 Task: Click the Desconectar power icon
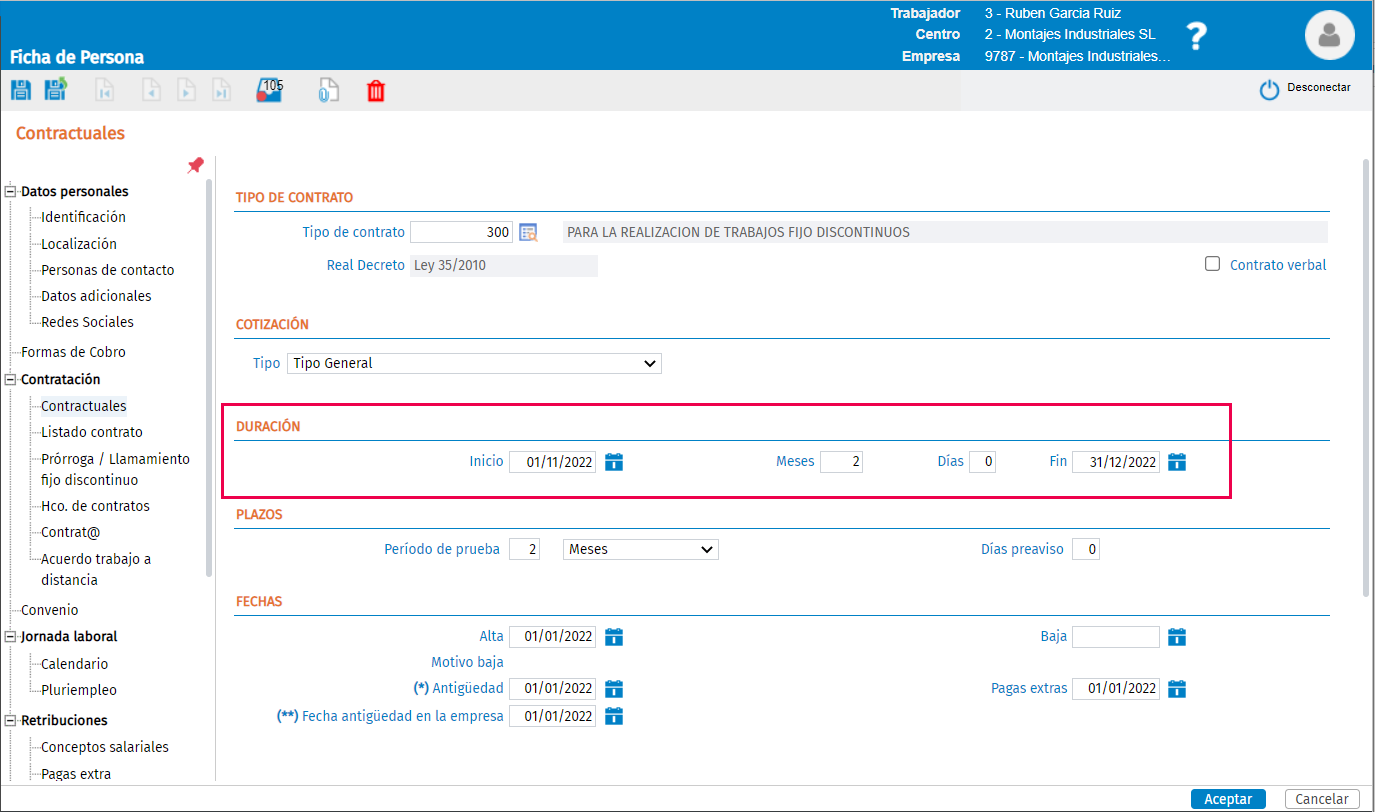pyautogui.click(x=1269, y=90)
